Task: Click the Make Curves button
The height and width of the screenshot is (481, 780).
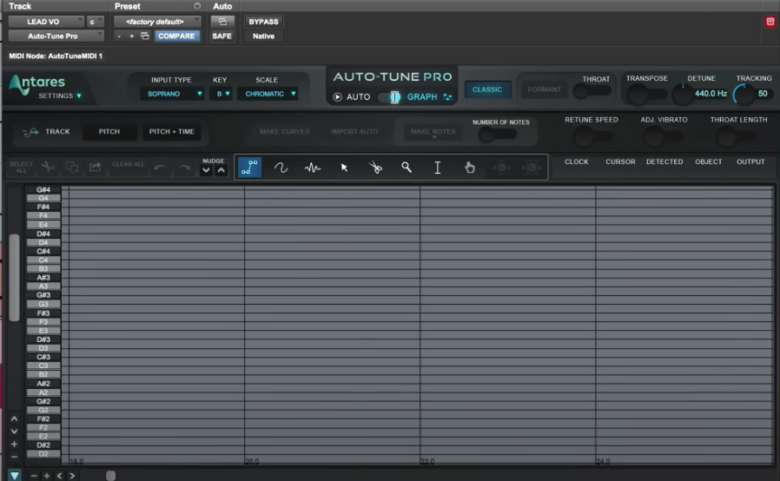Action: 285,132
